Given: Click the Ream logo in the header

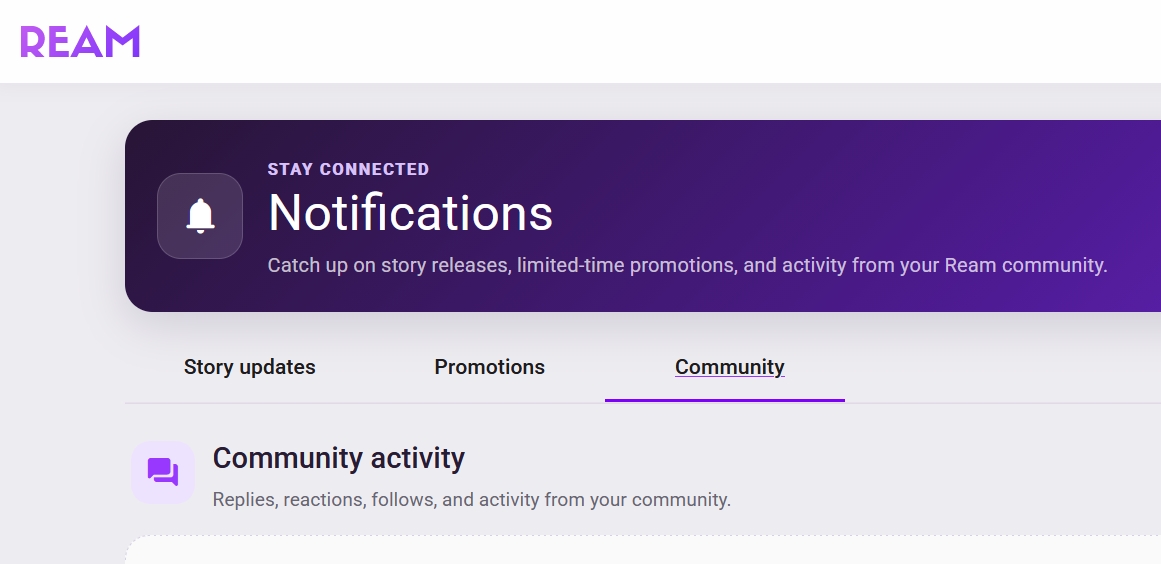Looking at the screenshot, I should pos(80,41).
